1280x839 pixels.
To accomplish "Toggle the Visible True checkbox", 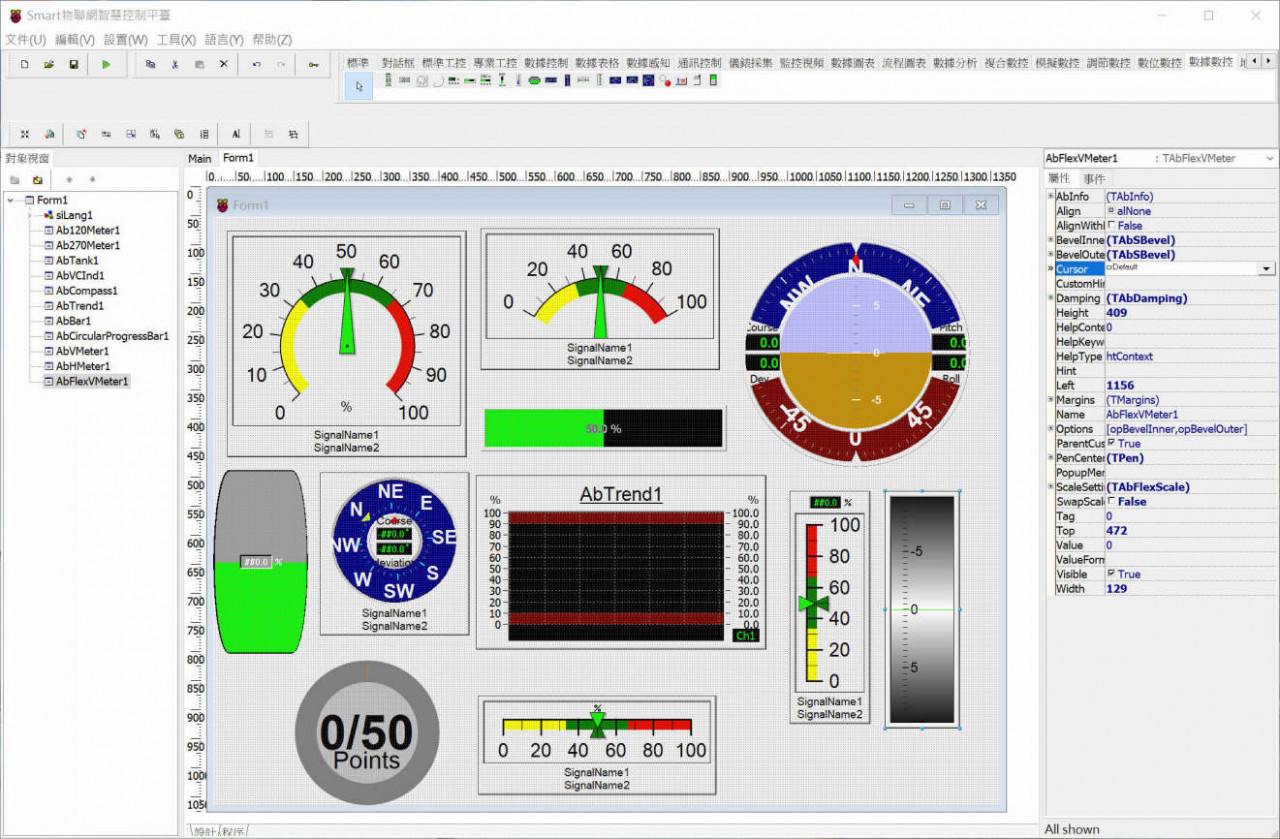I will pos(1112,574).
